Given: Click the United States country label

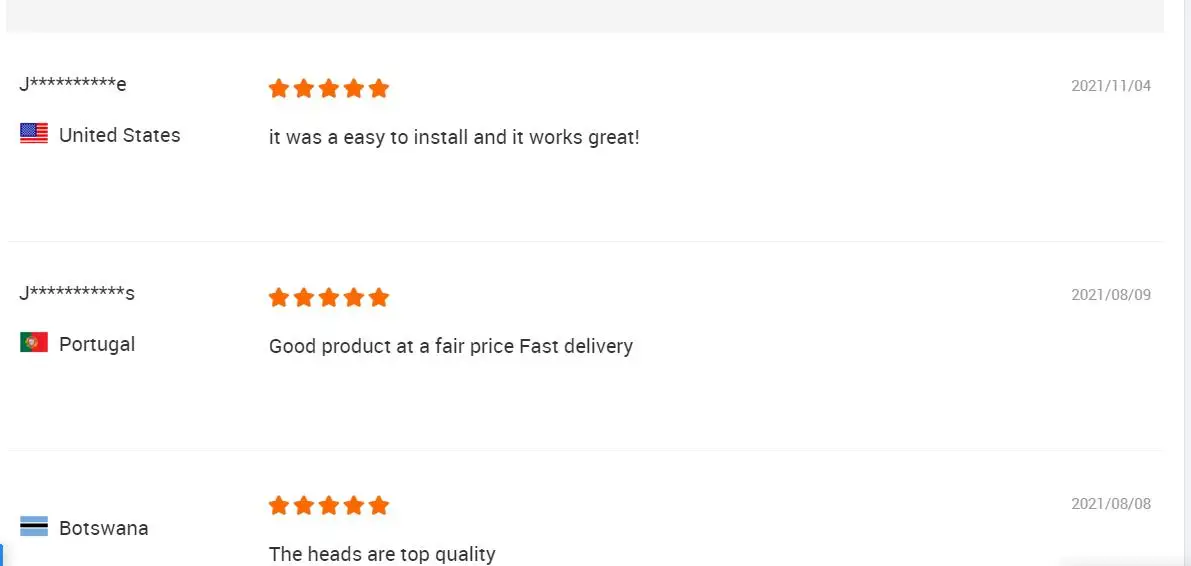Looking at the screenshot, I should (120, 135).
